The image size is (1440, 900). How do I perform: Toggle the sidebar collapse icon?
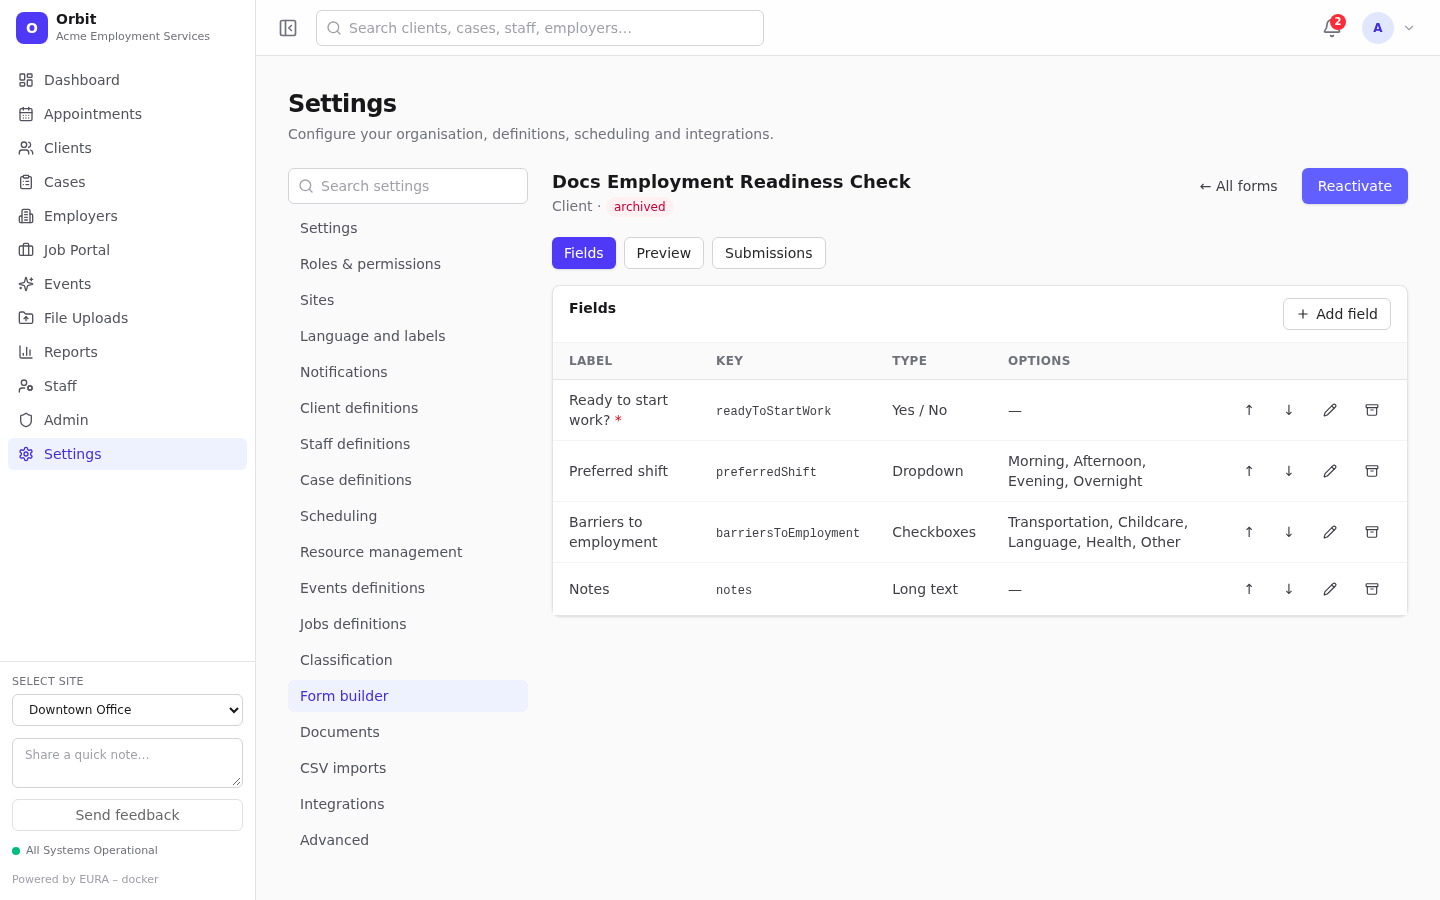pyautogui.click(x=288, y=28)
